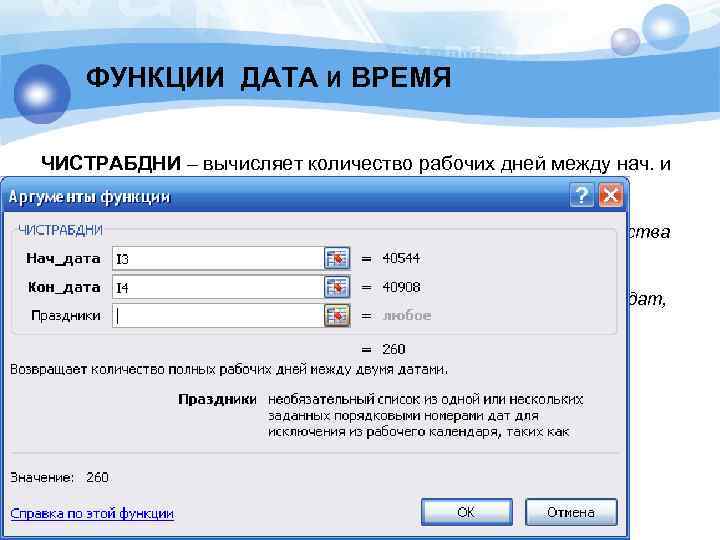Click the Кон_дата argument label
The image size is (720, 540).
[64, 287]
